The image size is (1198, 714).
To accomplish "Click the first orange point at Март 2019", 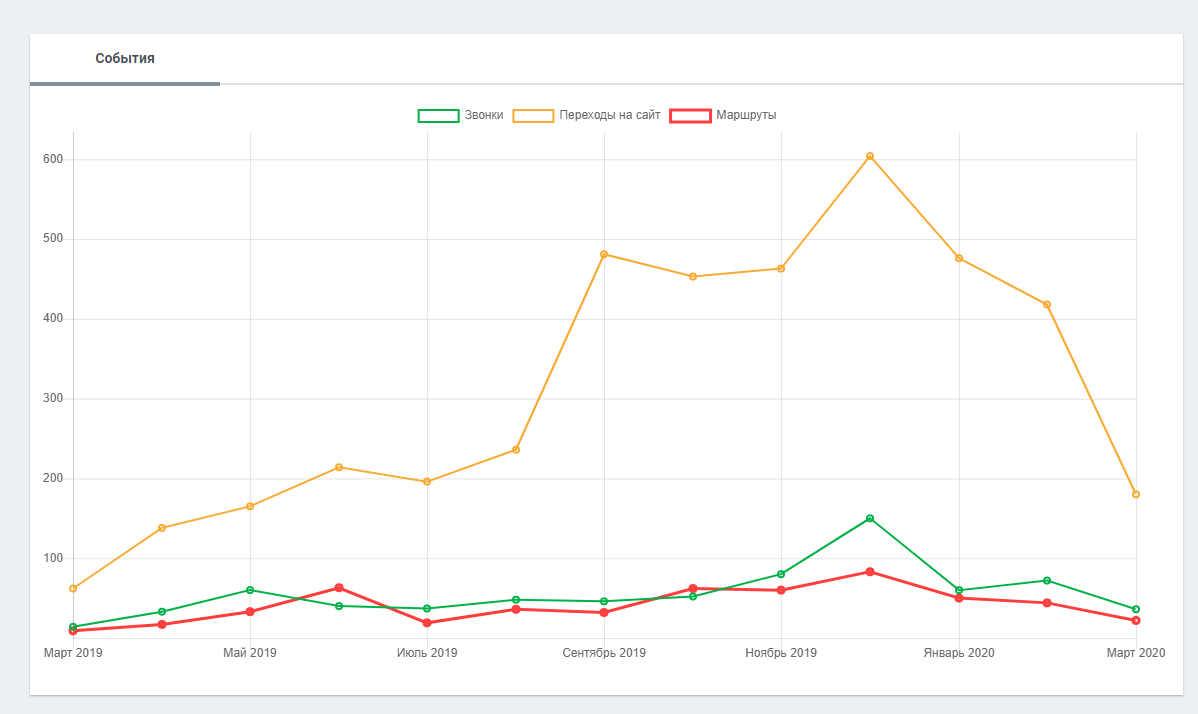I will [73, 589].
